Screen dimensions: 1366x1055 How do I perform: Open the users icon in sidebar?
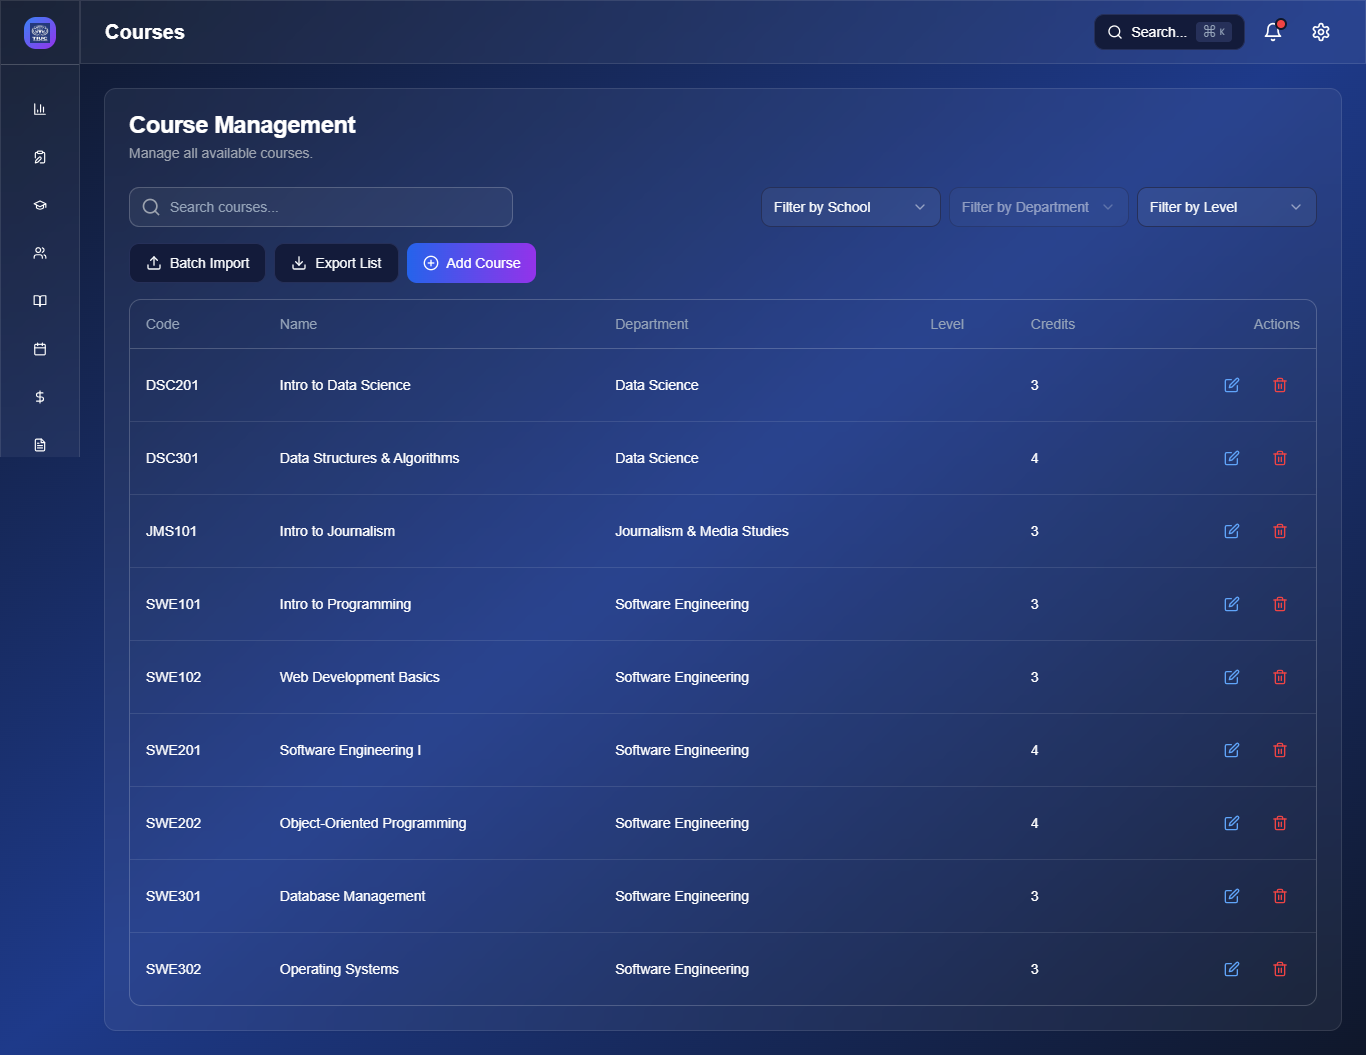point(40,253)
